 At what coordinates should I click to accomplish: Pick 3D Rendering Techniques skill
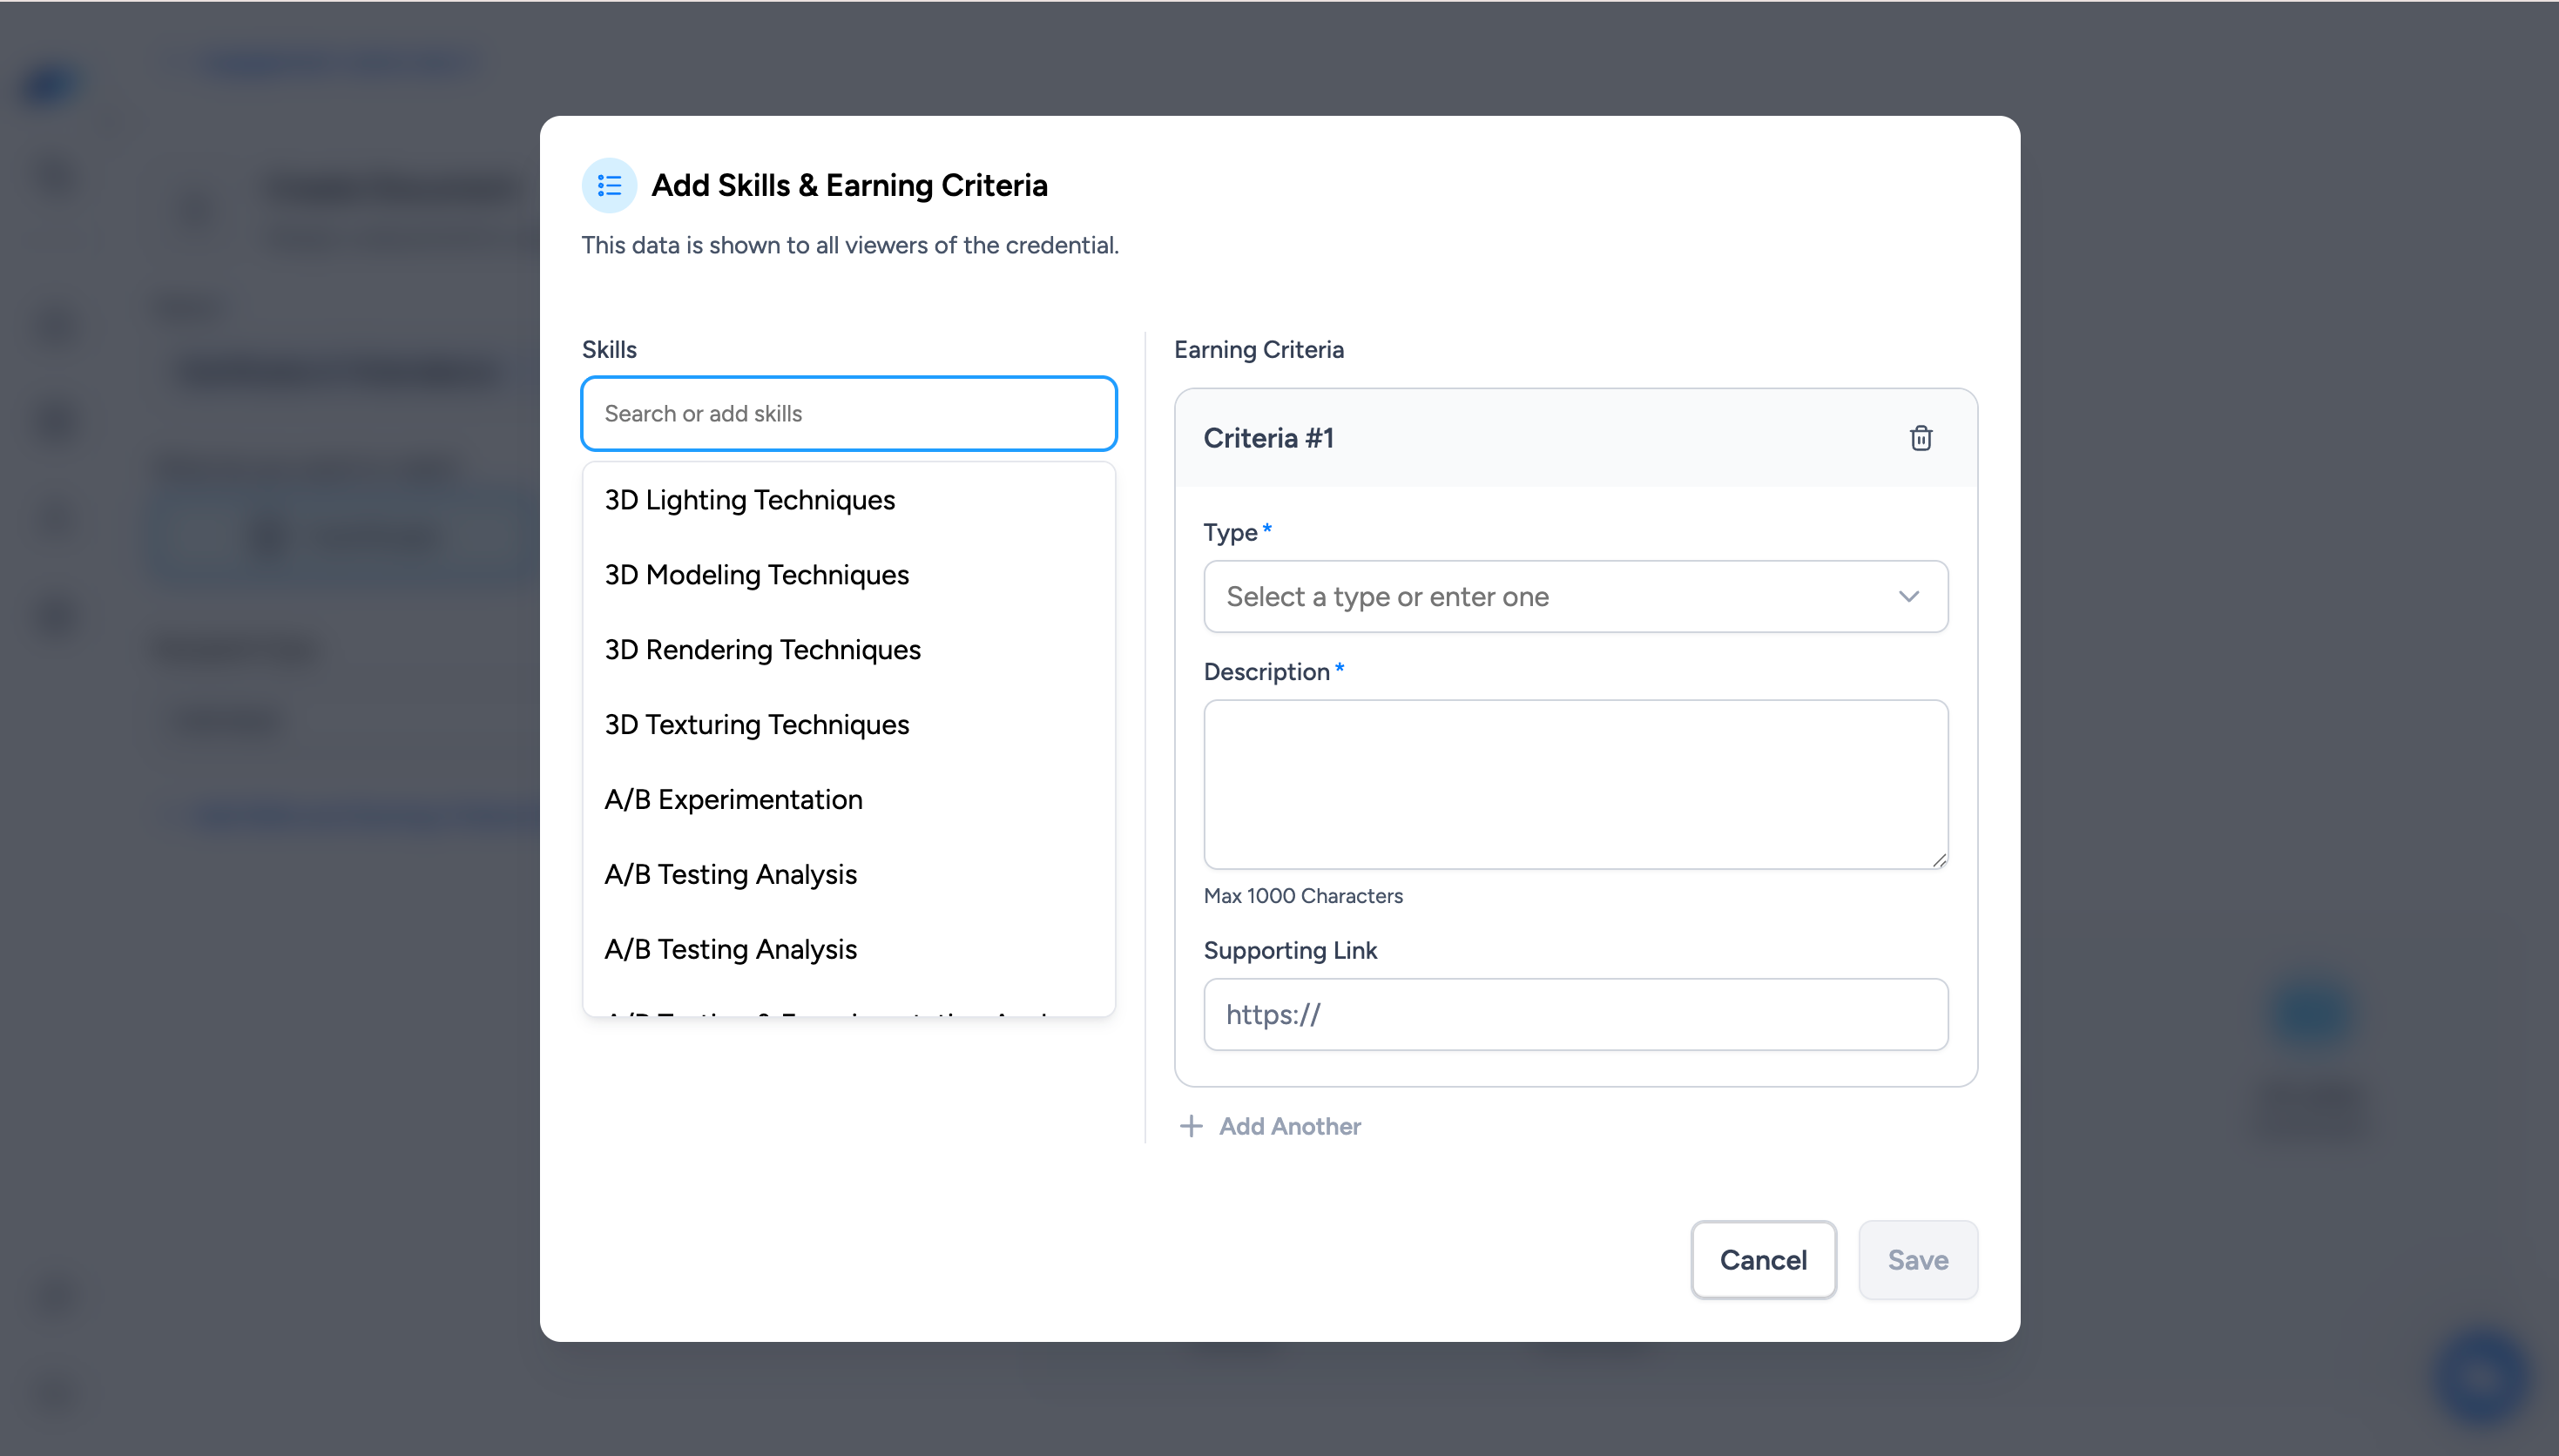click(763, 650)
